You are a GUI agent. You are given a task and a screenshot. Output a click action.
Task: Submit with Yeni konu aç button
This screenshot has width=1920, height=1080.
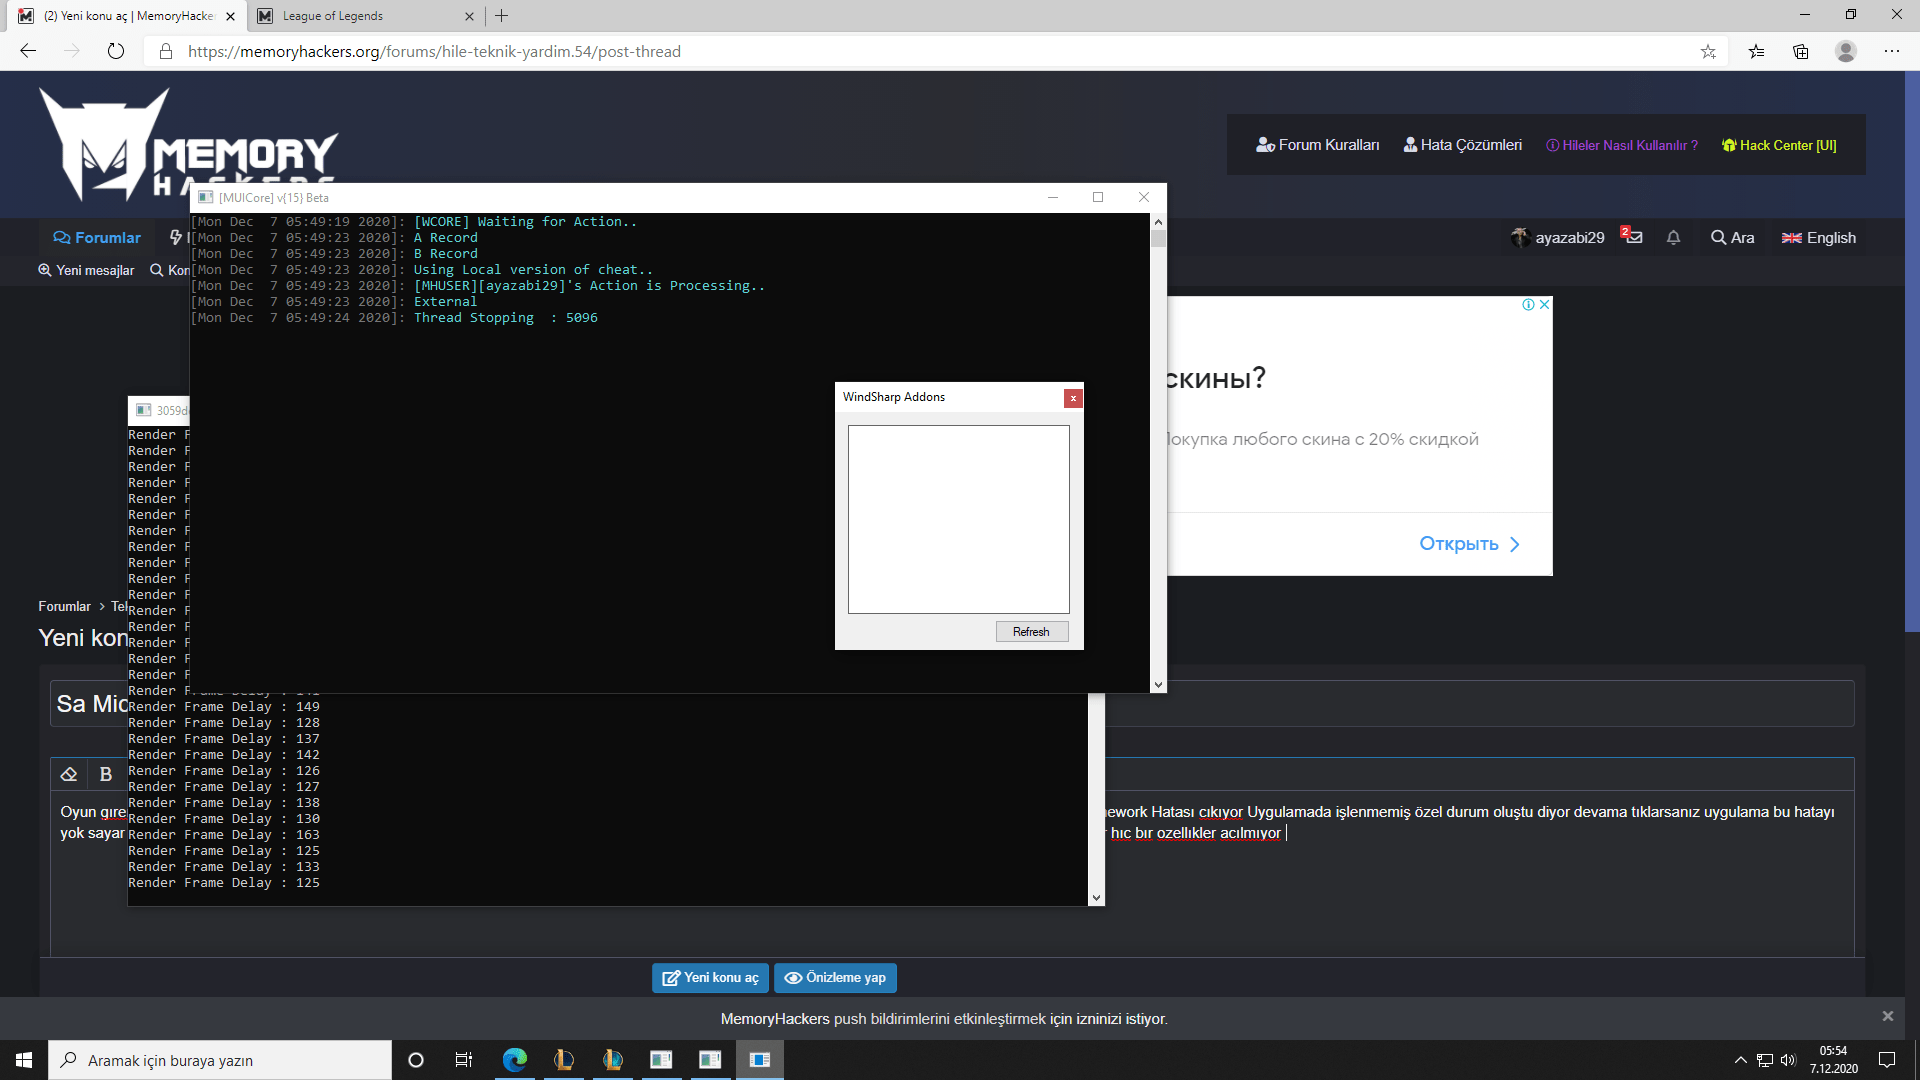[710, 978]
